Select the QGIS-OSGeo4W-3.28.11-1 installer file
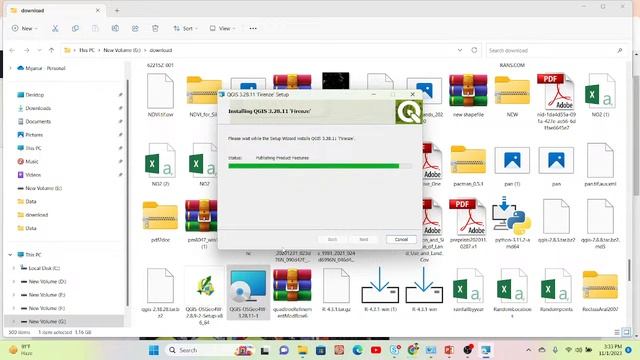Viewport: 640px width, 360px height. 248,293
